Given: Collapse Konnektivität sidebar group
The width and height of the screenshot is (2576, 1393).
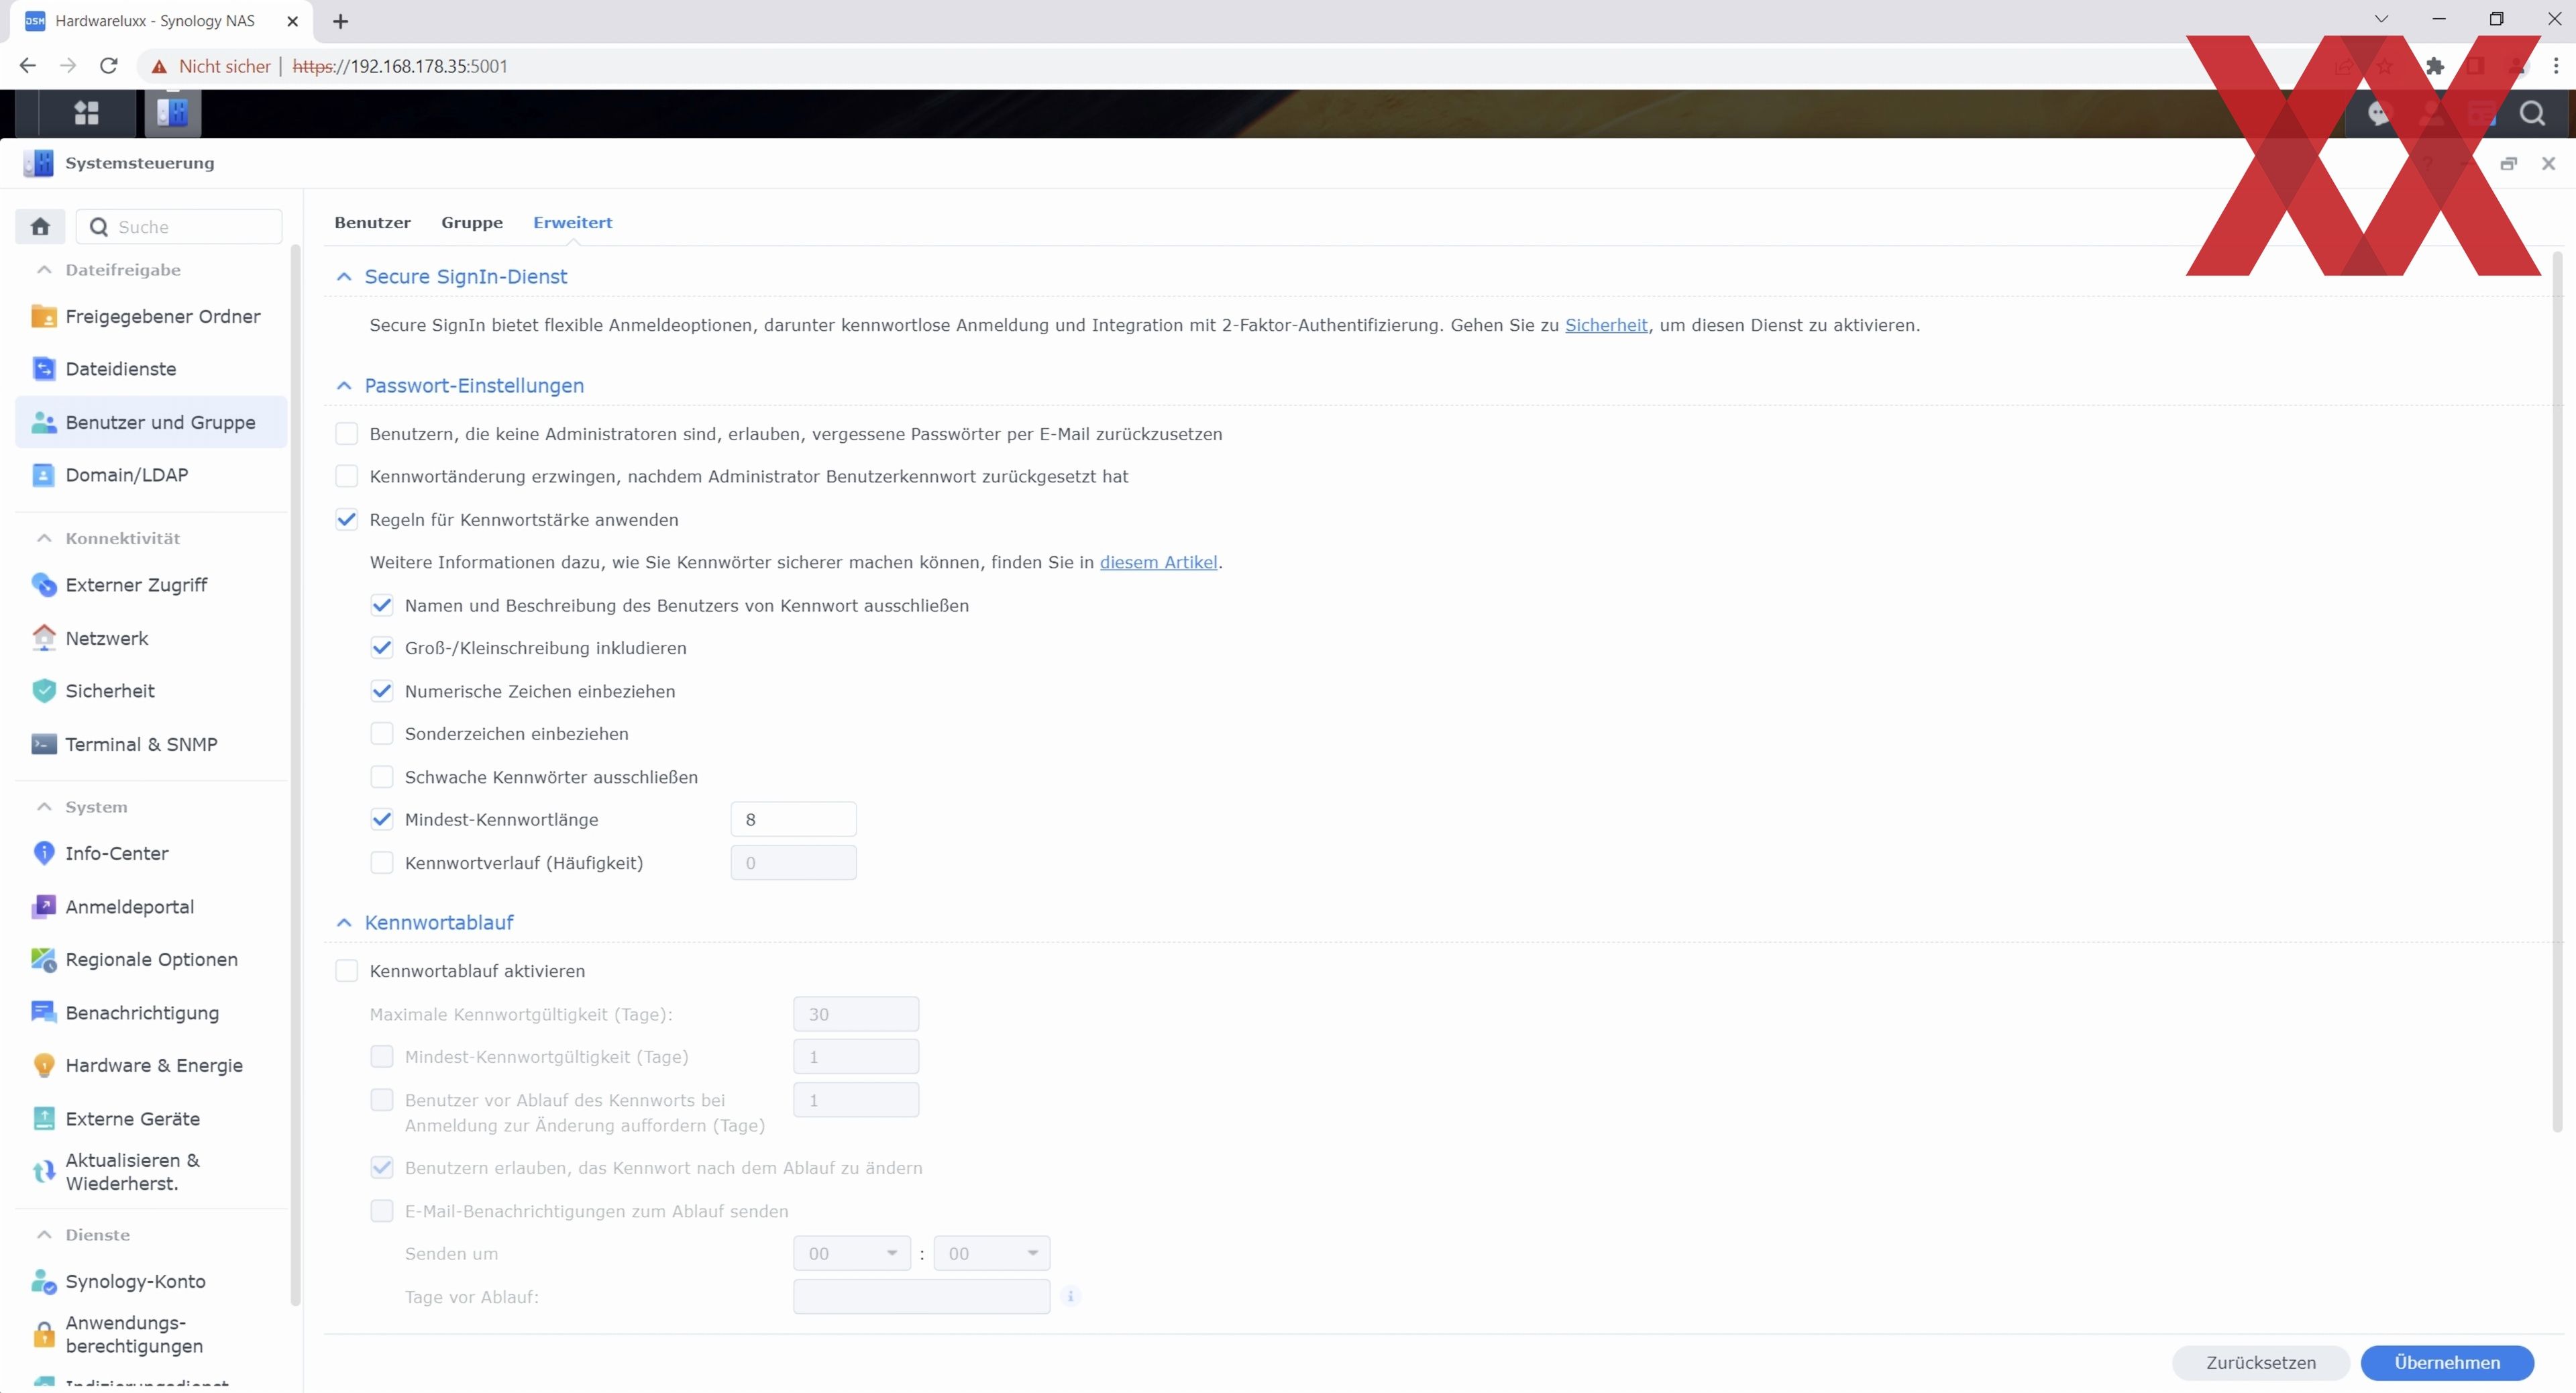Looking at the screenshot, I should [x=44, y=538].
